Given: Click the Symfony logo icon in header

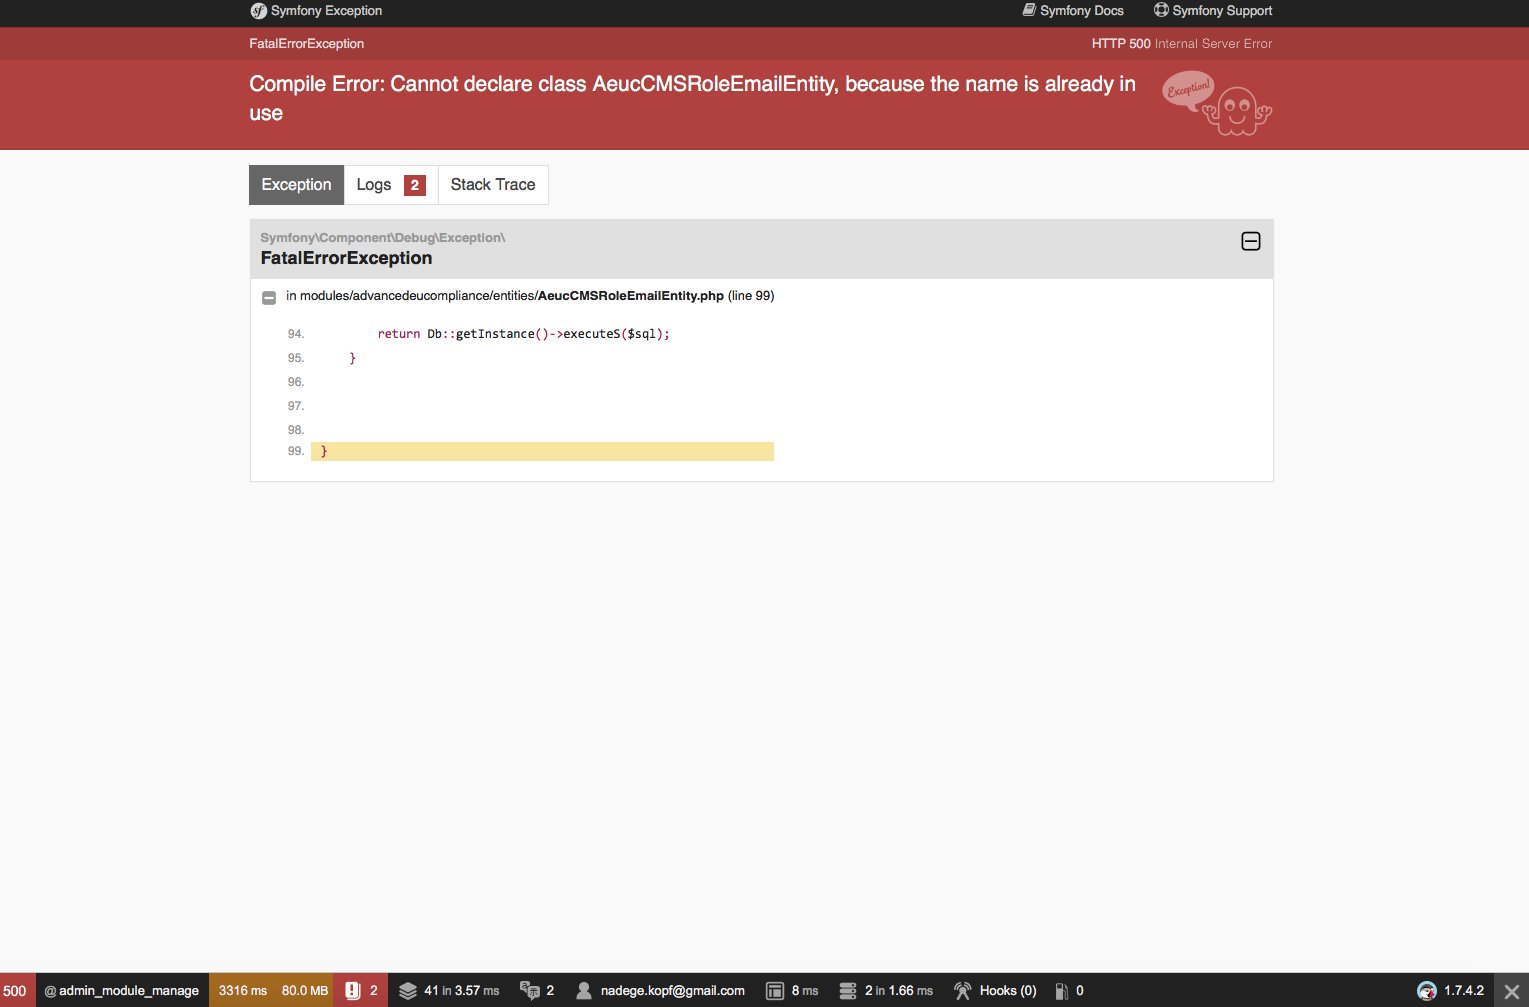Looking at the screenshot, I should coord(258,11).
